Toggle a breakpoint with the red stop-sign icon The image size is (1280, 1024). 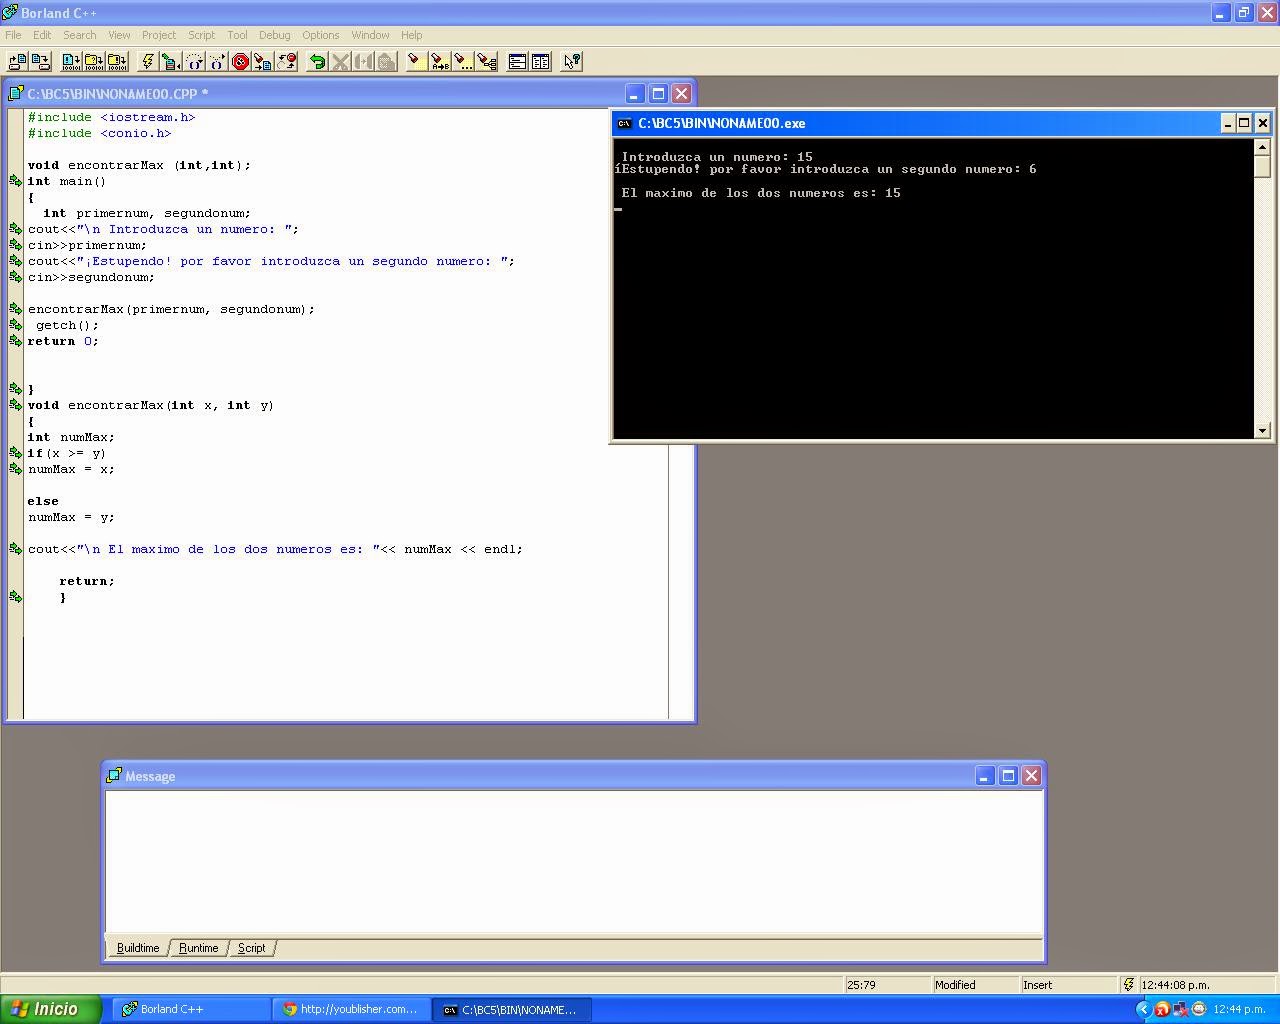coord(240,61)
